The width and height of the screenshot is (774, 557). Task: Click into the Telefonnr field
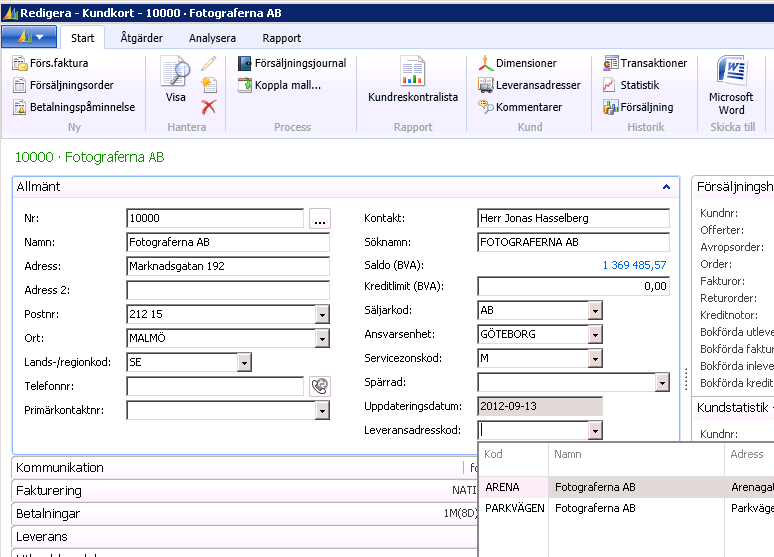(x=215, y=386)
